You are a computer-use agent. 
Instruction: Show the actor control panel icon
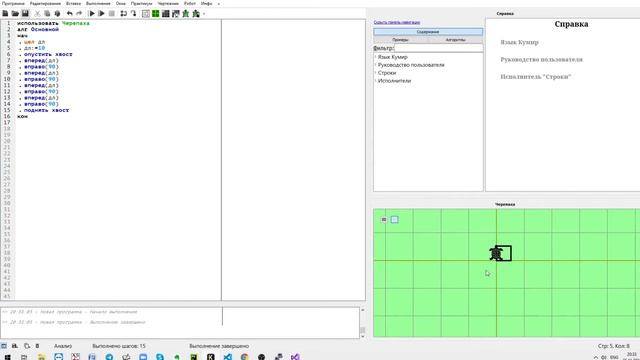[146, 13]
